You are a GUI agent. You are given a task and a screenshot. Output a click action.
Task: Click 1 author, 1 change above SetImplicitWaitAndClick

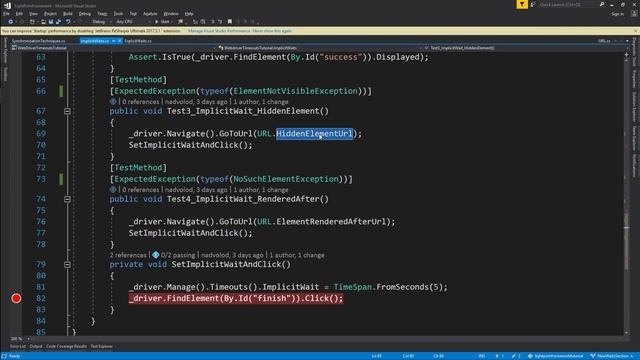(x=297, y=255)
